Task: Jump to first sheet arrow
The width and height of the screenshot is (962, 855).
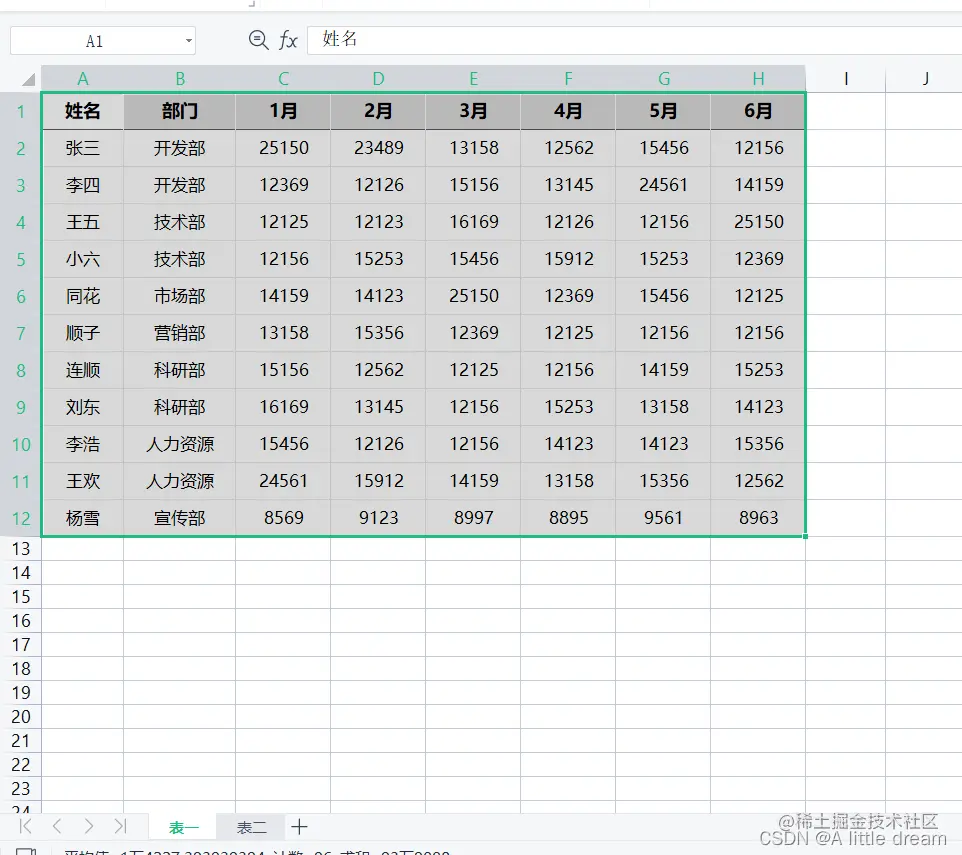Action: point(25,826)
